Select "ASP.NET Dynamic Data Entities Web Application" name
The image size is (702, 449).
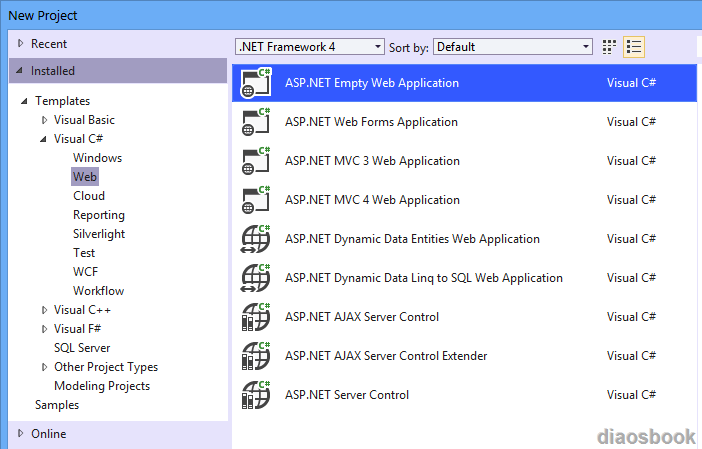point(412,239)
